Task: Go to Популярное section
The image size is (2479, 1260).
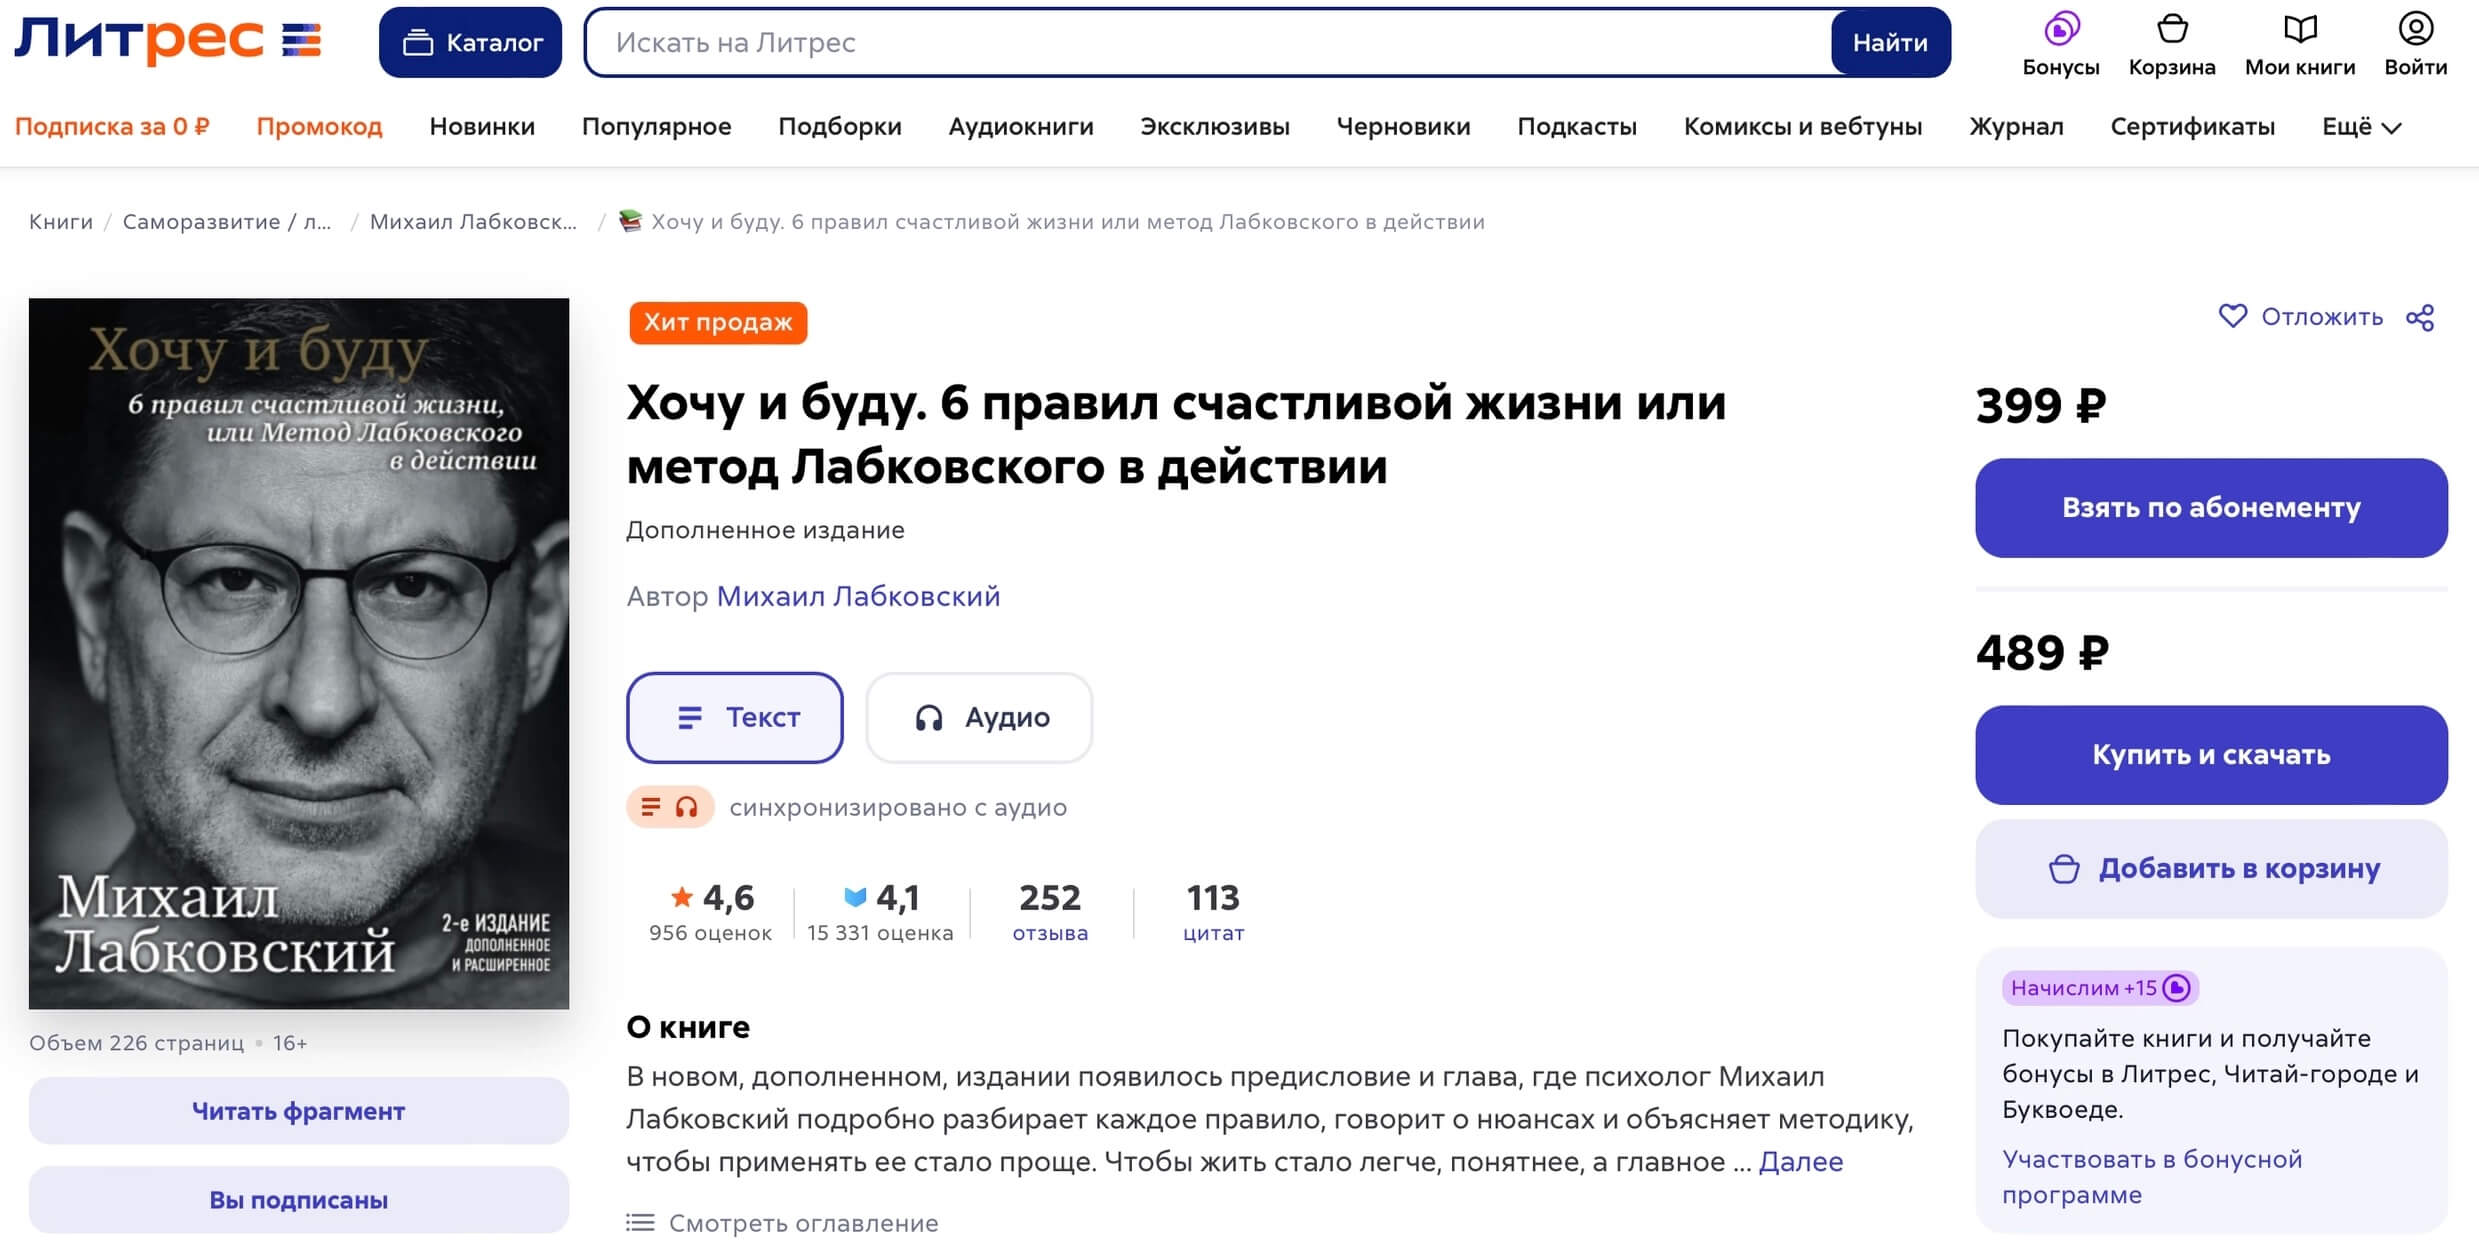Action: pyautogui.click(x=657, y=127)
